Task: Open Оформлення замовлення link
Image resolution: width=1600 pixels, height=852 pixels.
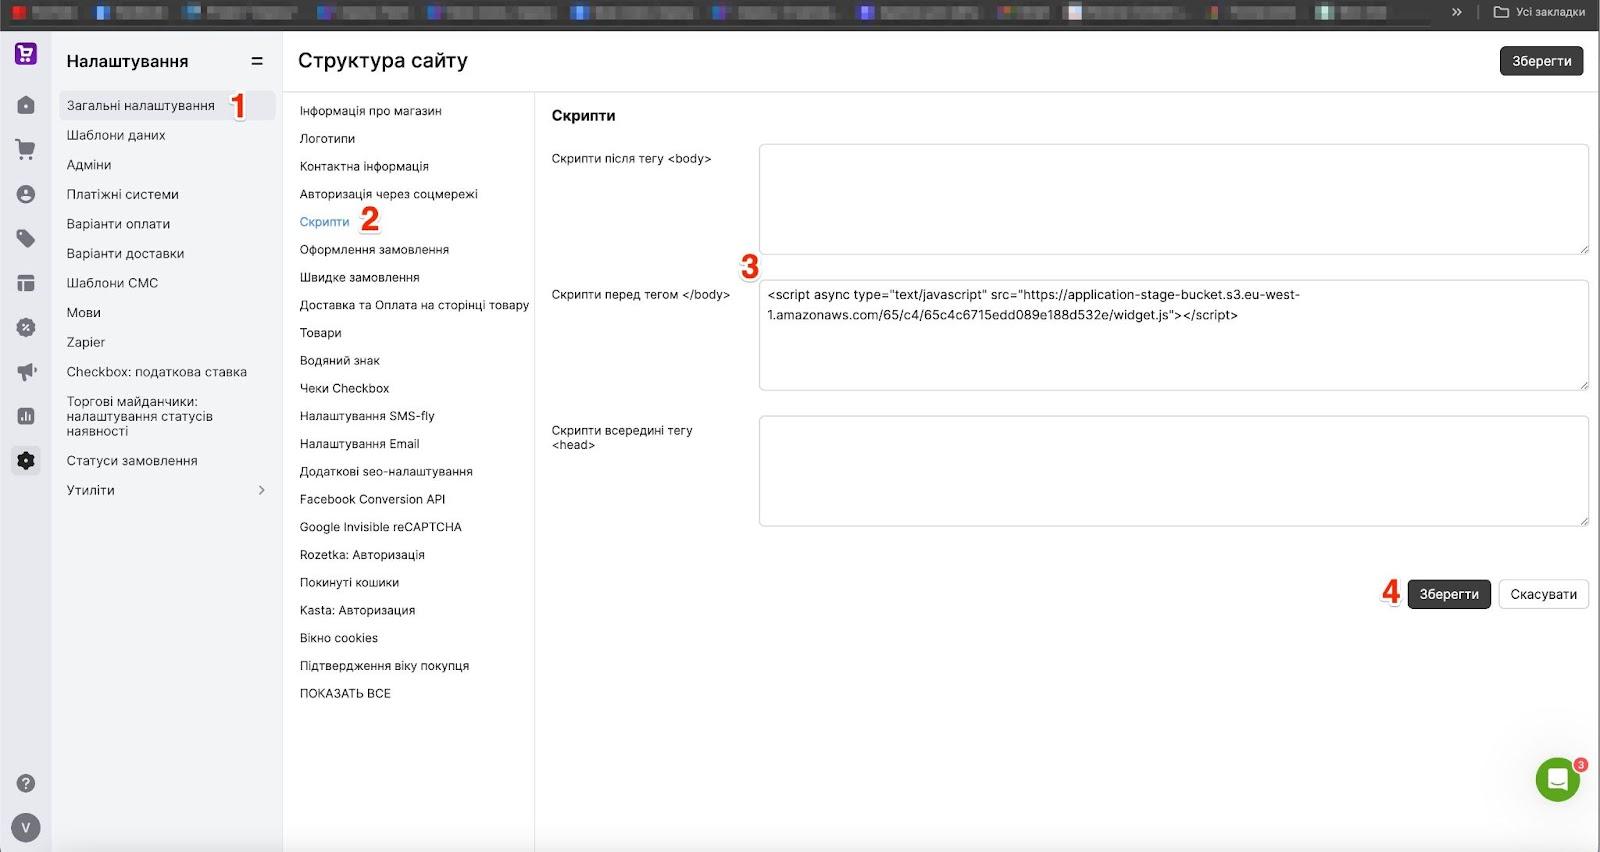Action: click(374, 250)
